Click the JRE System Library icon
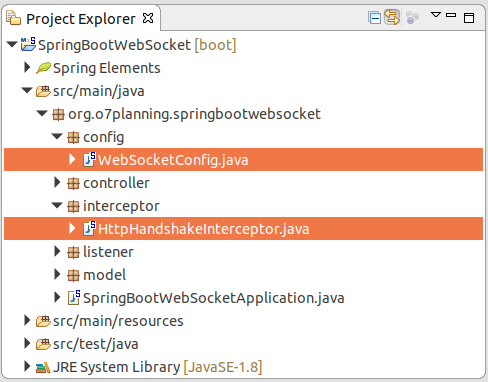Viewport: 488px width, 382px height. click(x=43, y=367)
